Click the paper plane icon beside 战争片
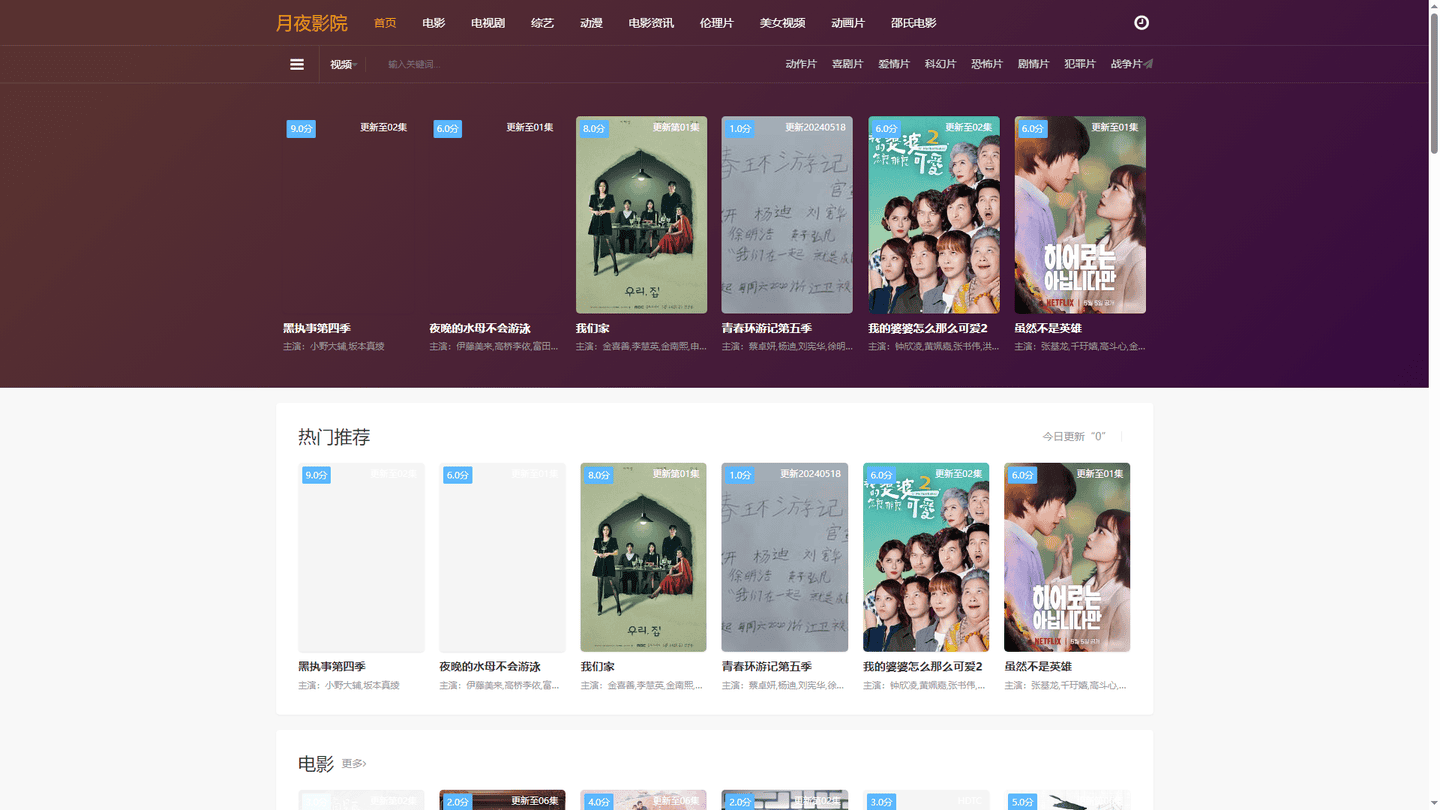1440x810 pixels. pyautogui.click(x=1149, y=64)
